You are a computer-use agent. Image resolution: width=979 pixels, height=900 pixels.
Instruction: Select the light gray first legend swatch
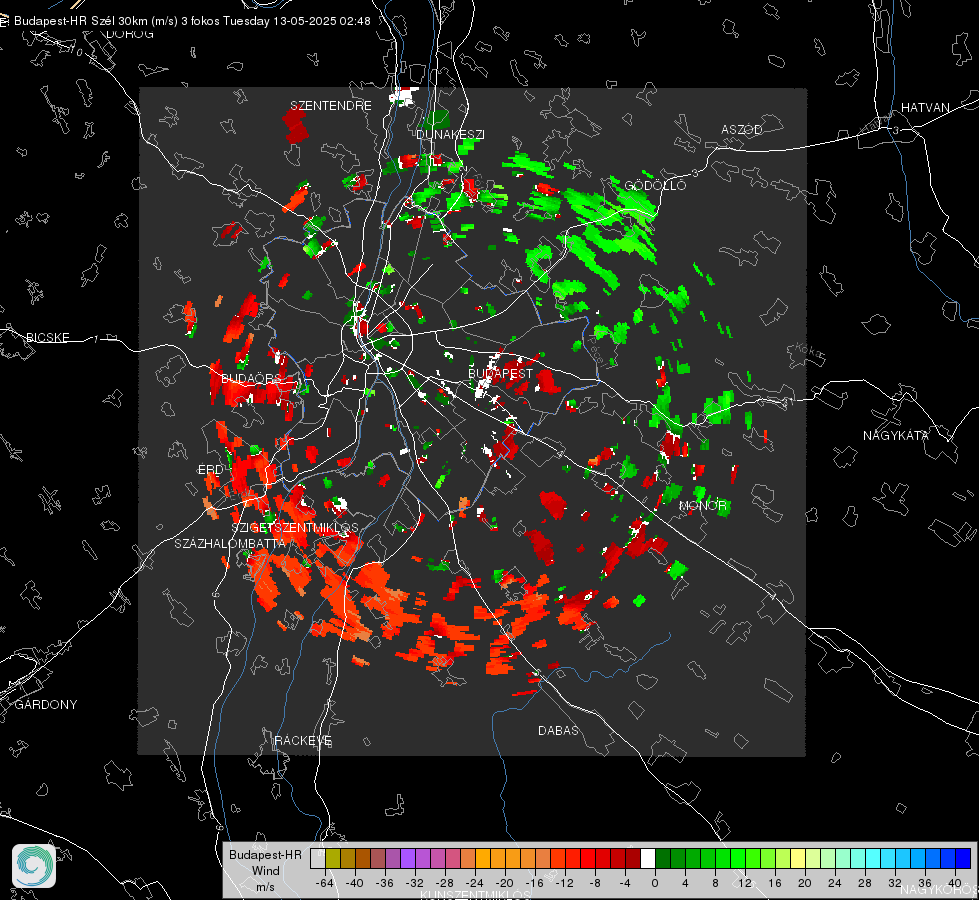click(x=318, y=859)
